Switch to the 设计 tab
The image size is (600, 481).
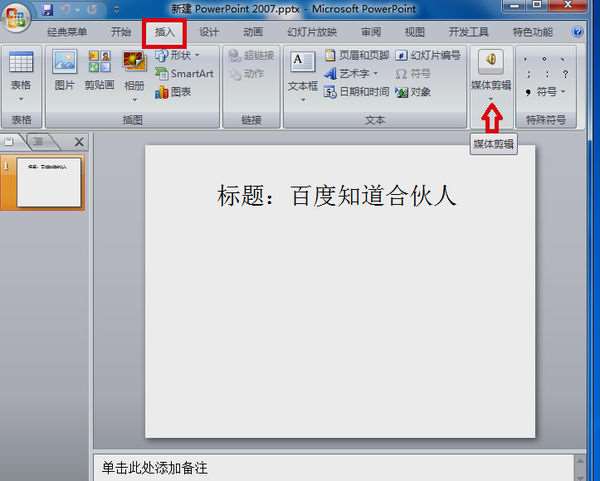click(209, 32)
